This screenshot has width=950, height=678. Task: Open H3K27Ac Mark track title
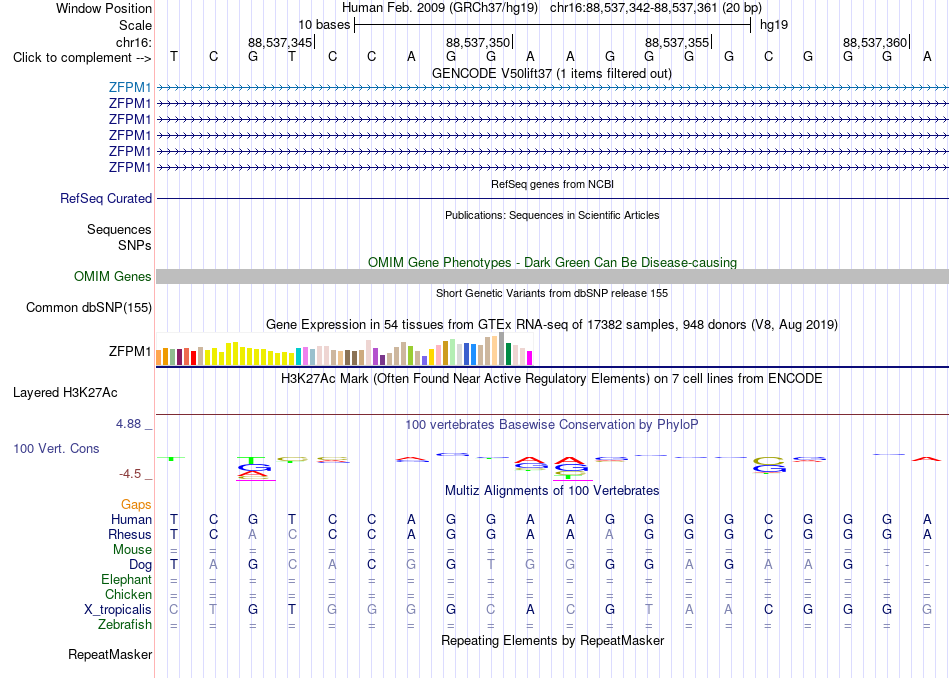552,379
